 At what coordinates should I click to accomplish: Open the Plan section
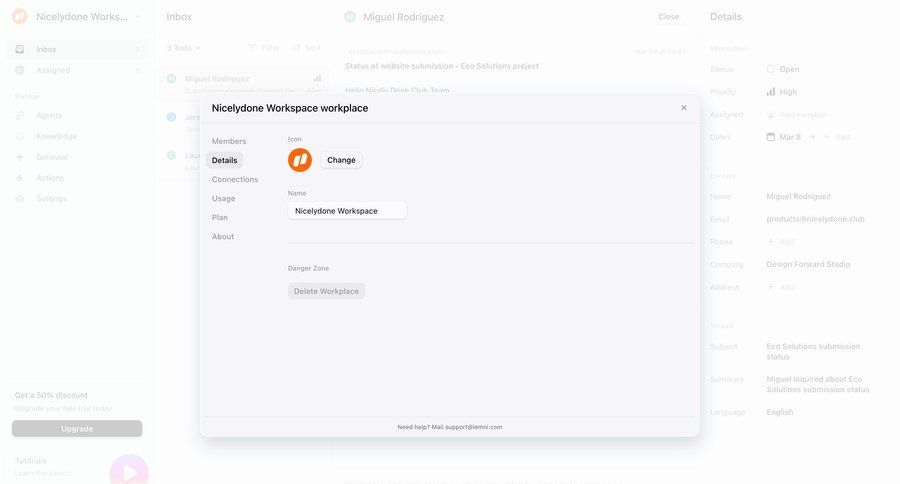[220, 218]
